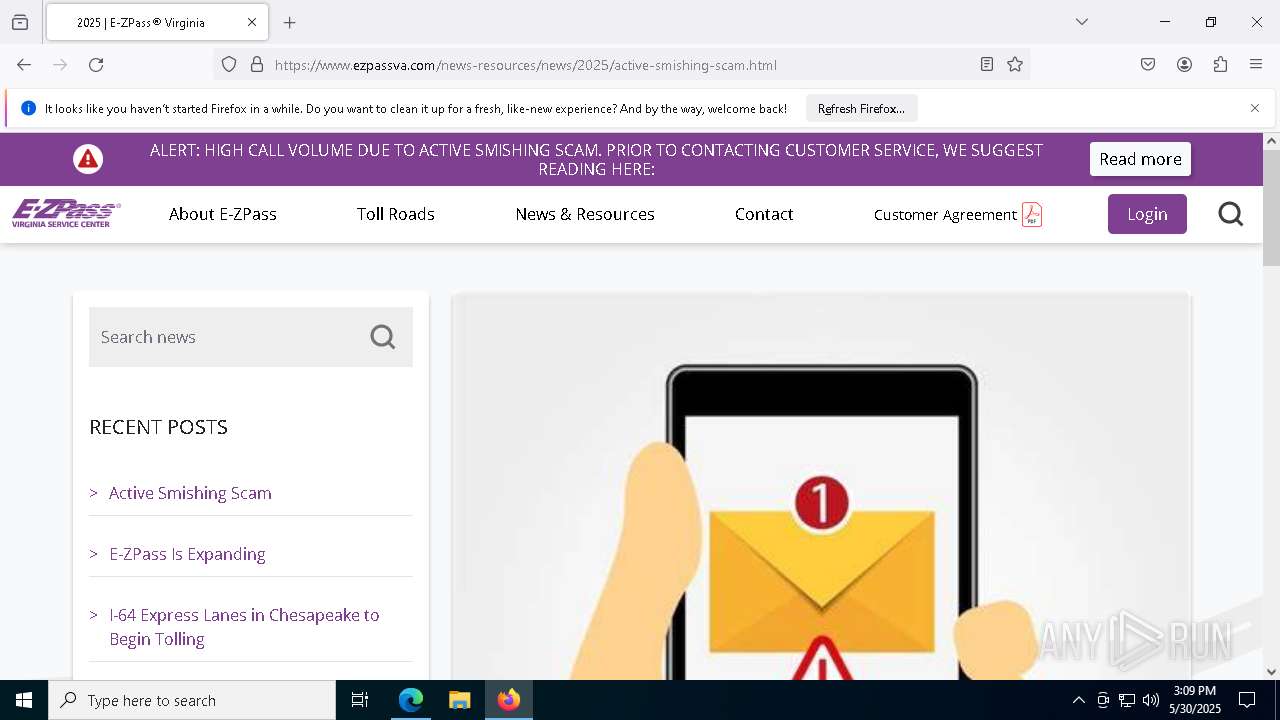Image resolution: width=1280 pixels, height=720 pixels.
Task: Open the Windows Start menu
Action: (24, 700)
